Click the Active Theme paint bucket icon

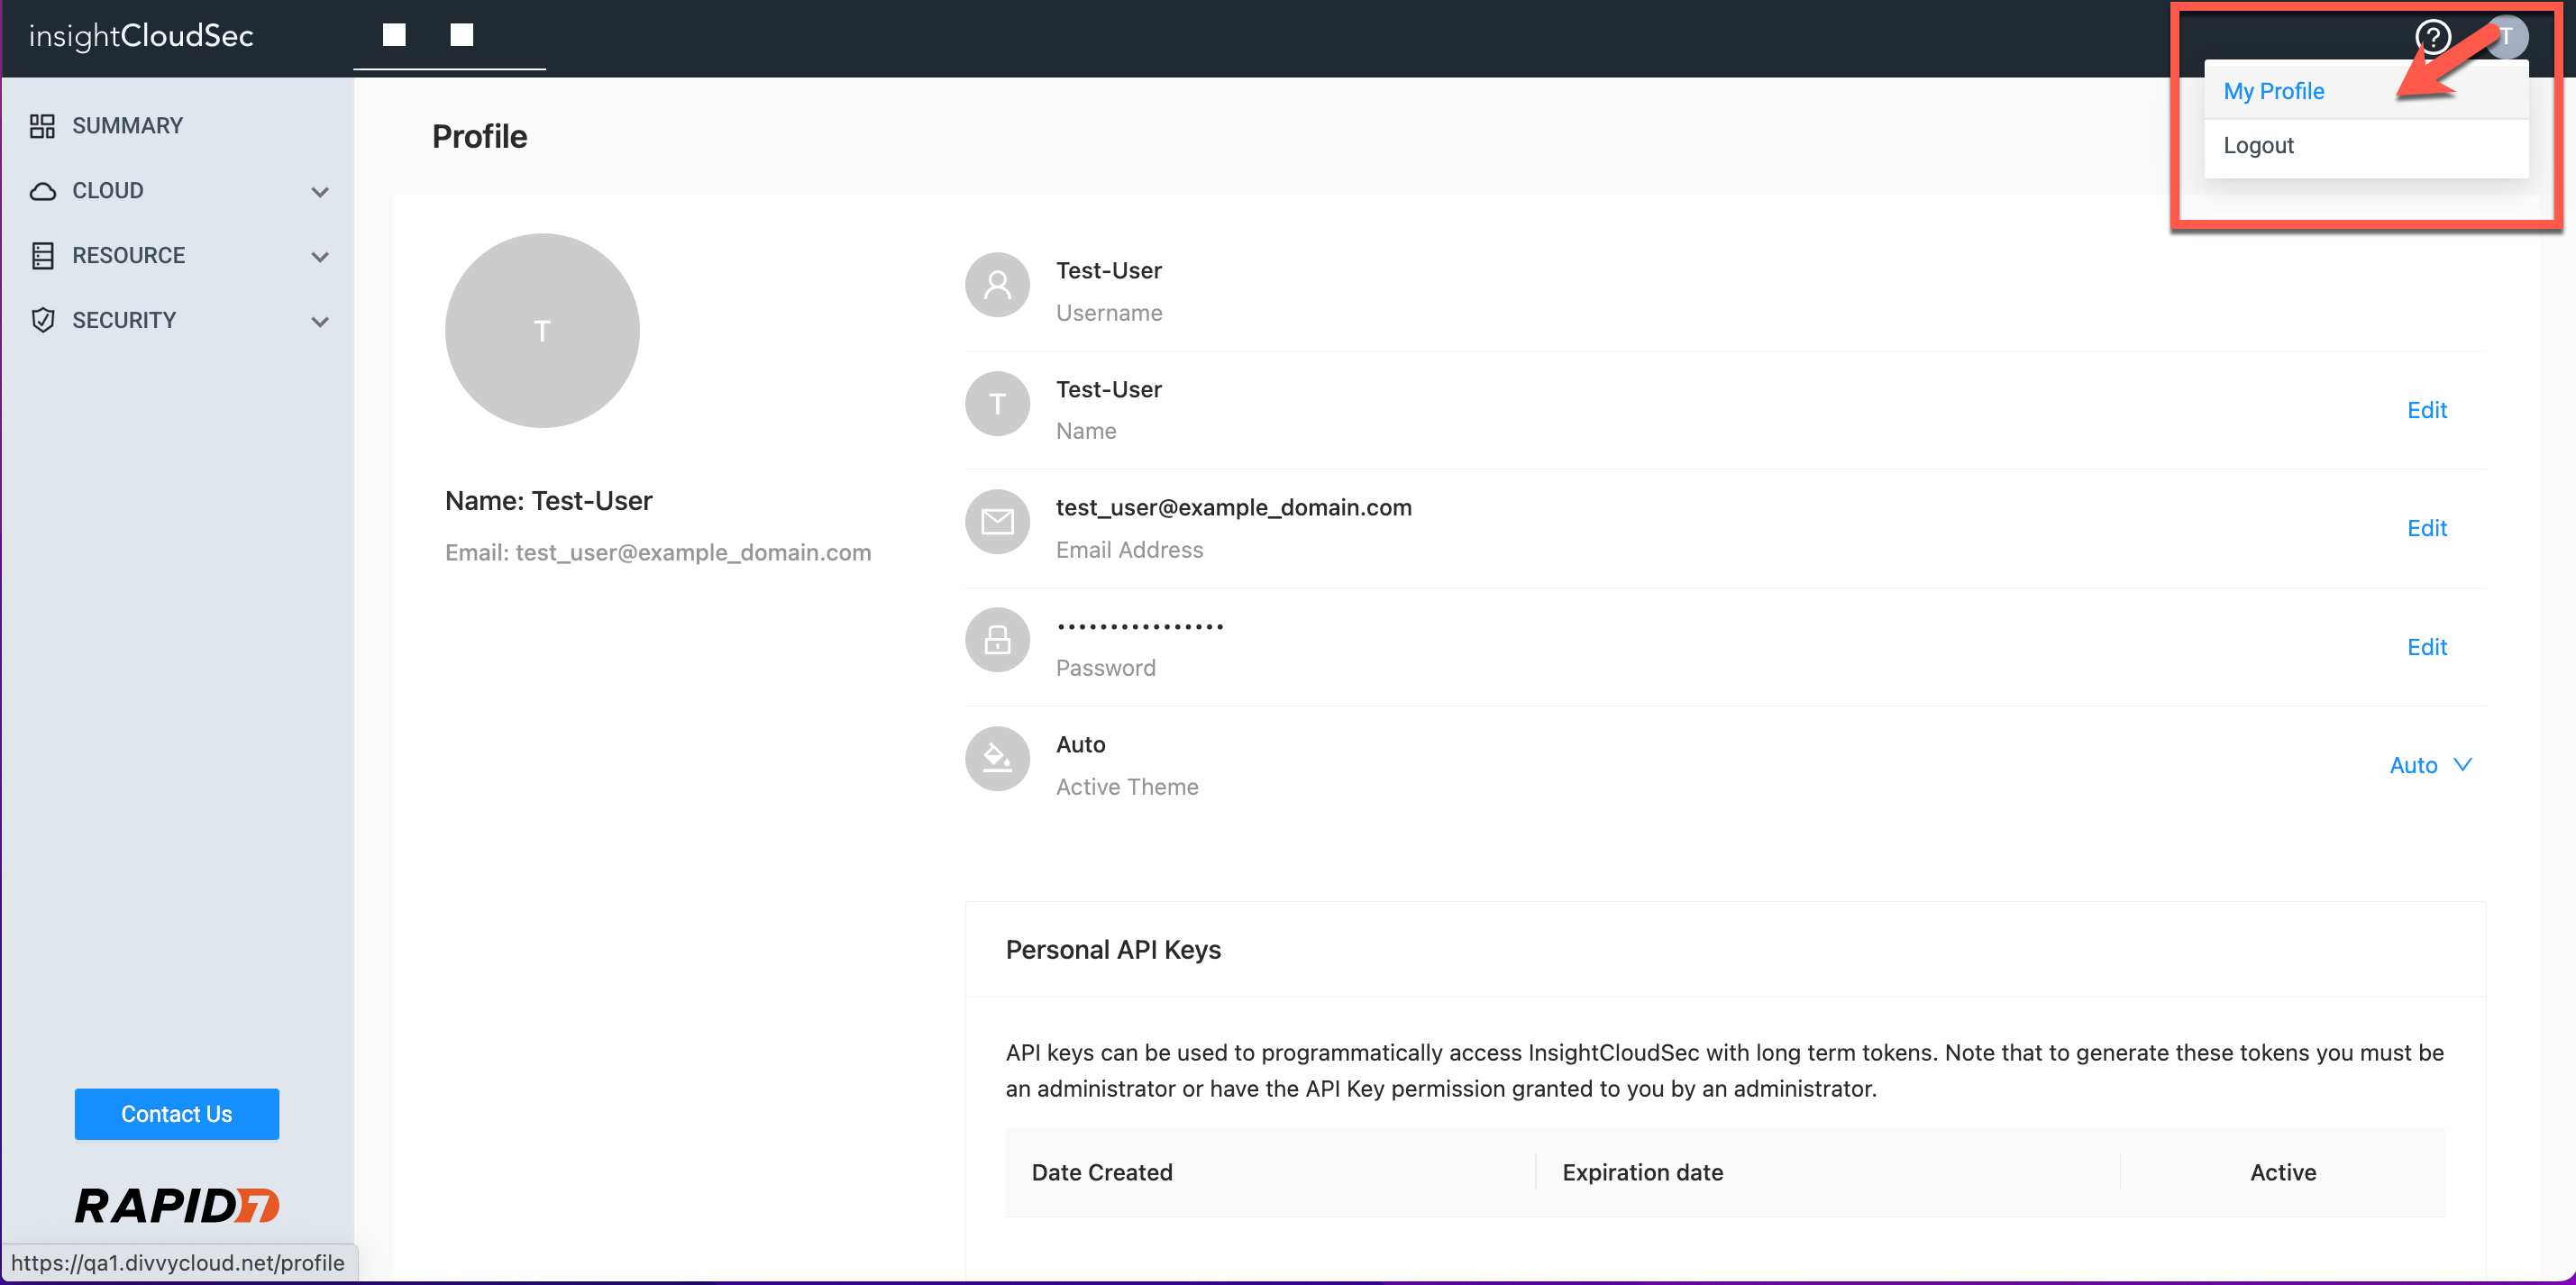pos(997,759)
